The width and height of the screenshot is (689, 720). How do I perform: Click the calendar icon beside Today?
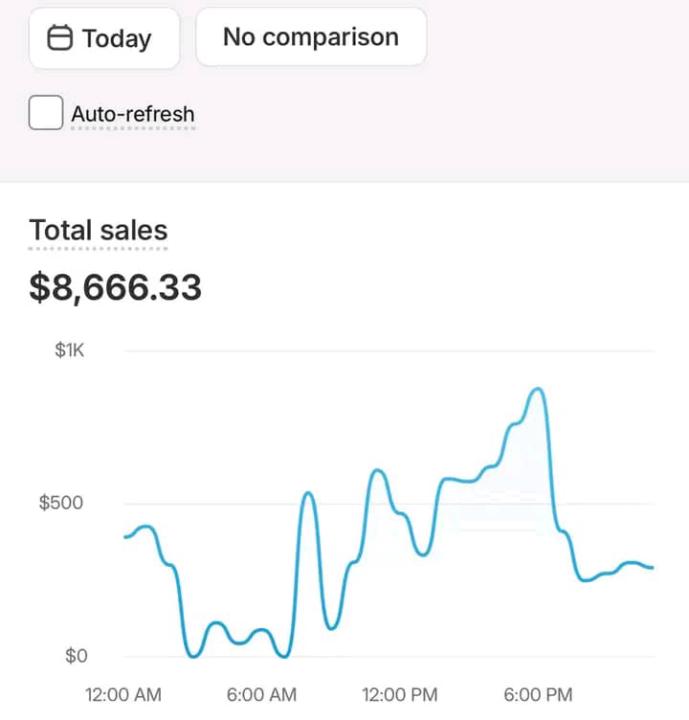(62, 39)
